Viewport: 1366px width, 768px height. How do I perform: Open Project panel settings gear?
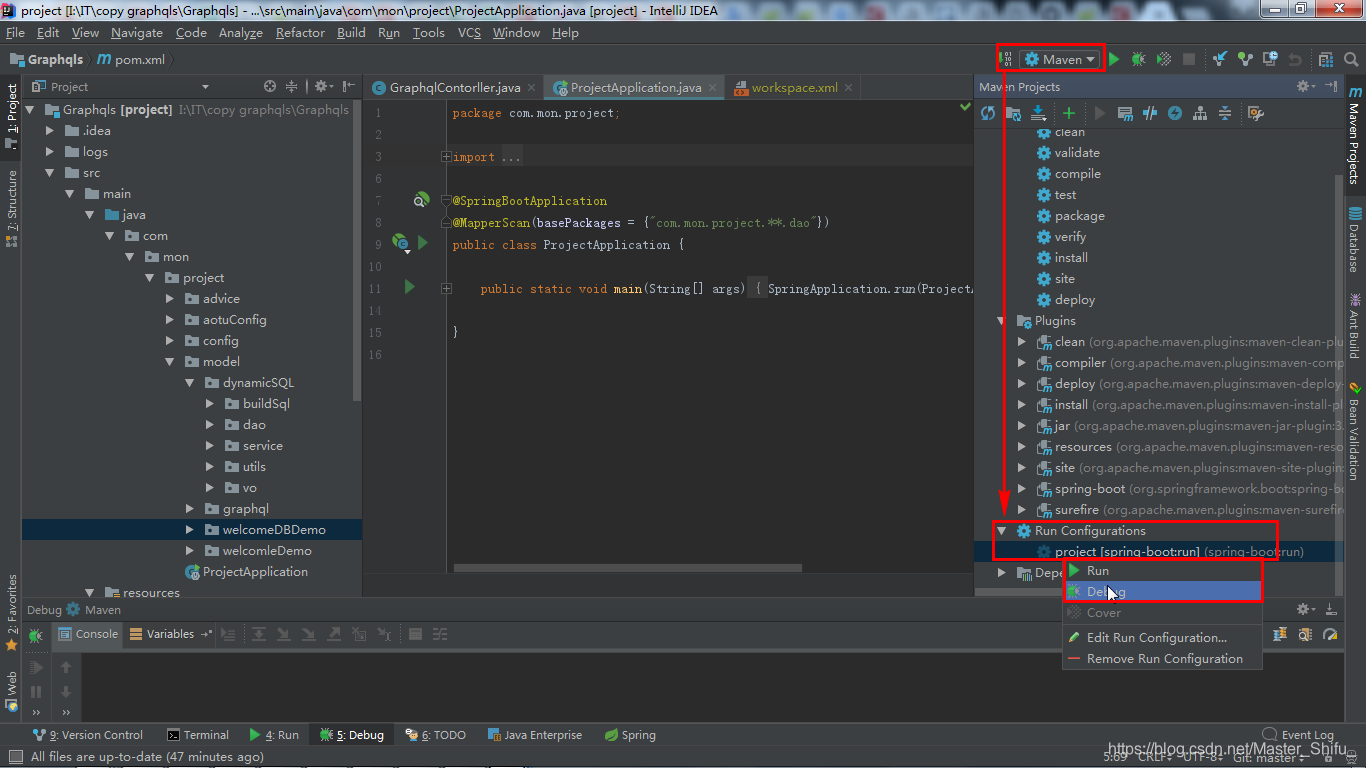point(323,87)
